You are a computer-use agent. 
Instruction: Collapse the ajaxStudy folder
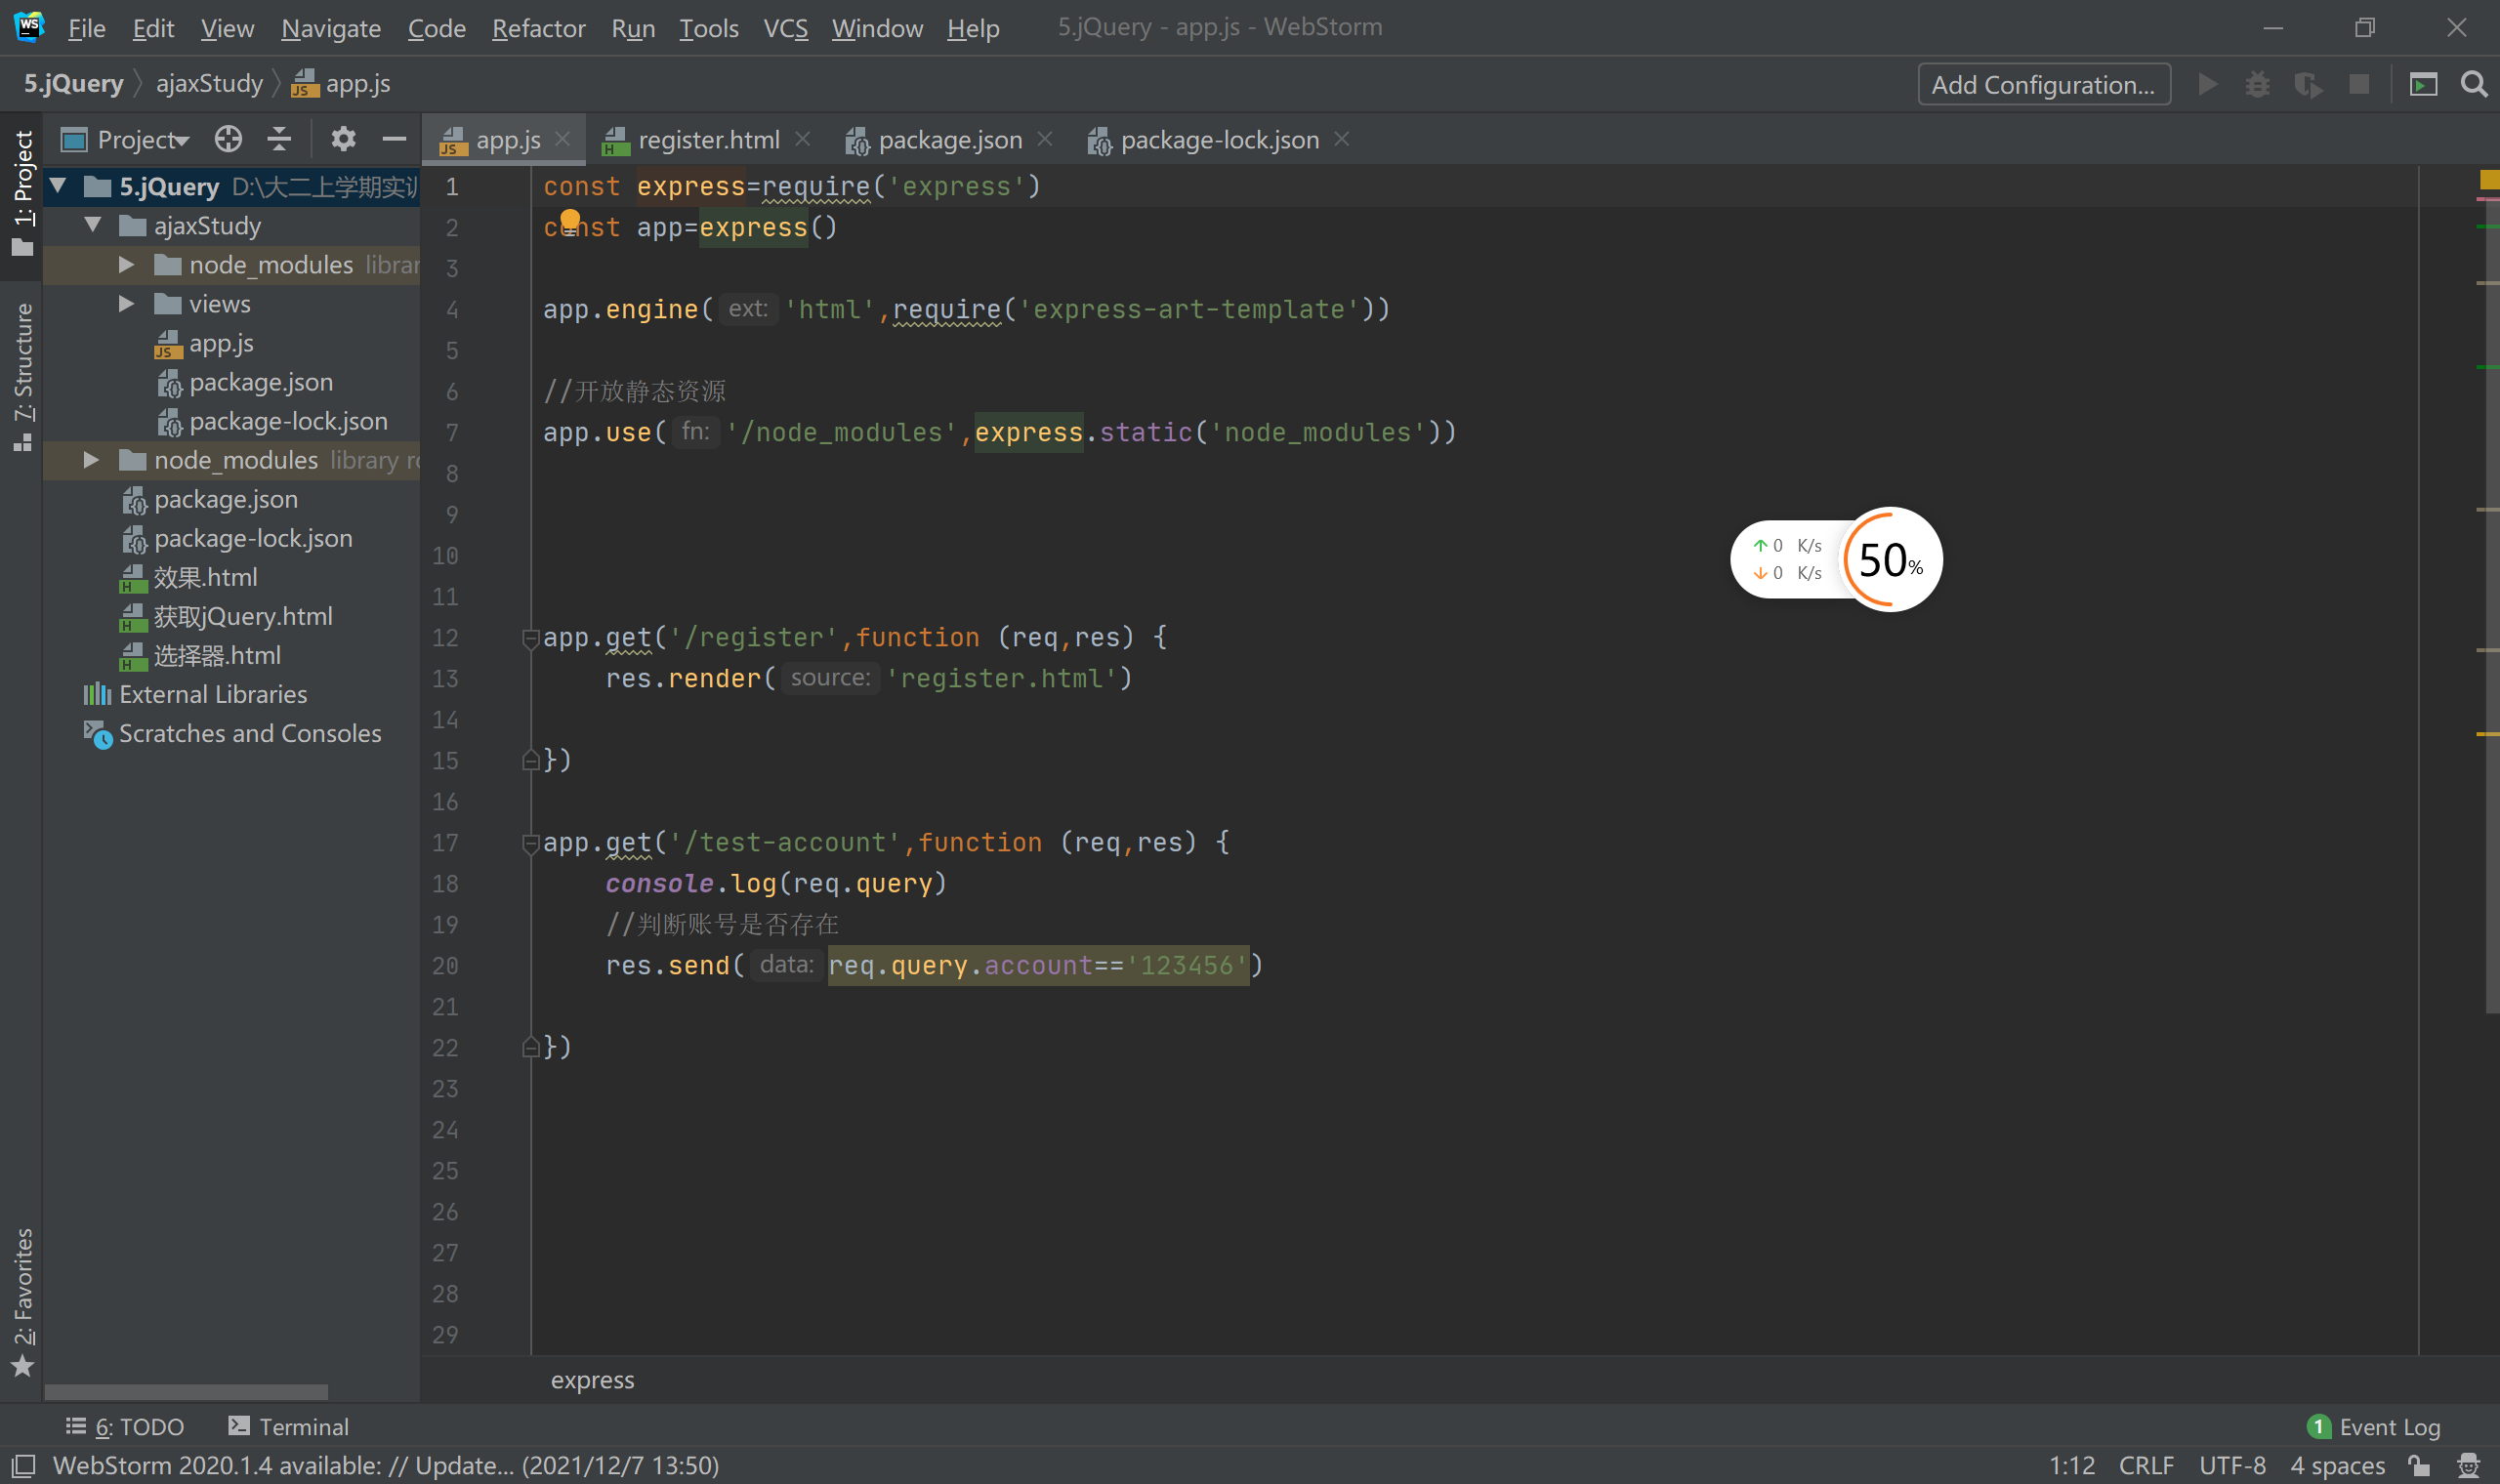tap(93, 226)
